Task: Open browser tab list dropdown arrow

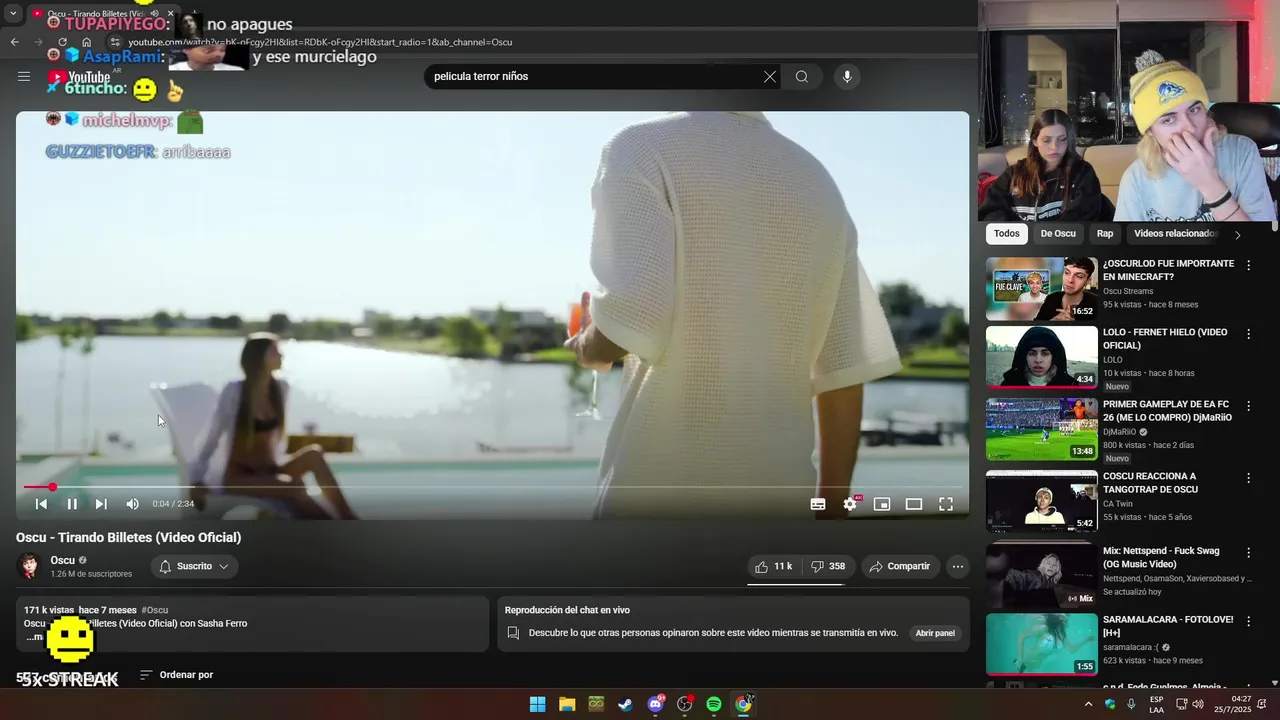Action: (13, 14)
